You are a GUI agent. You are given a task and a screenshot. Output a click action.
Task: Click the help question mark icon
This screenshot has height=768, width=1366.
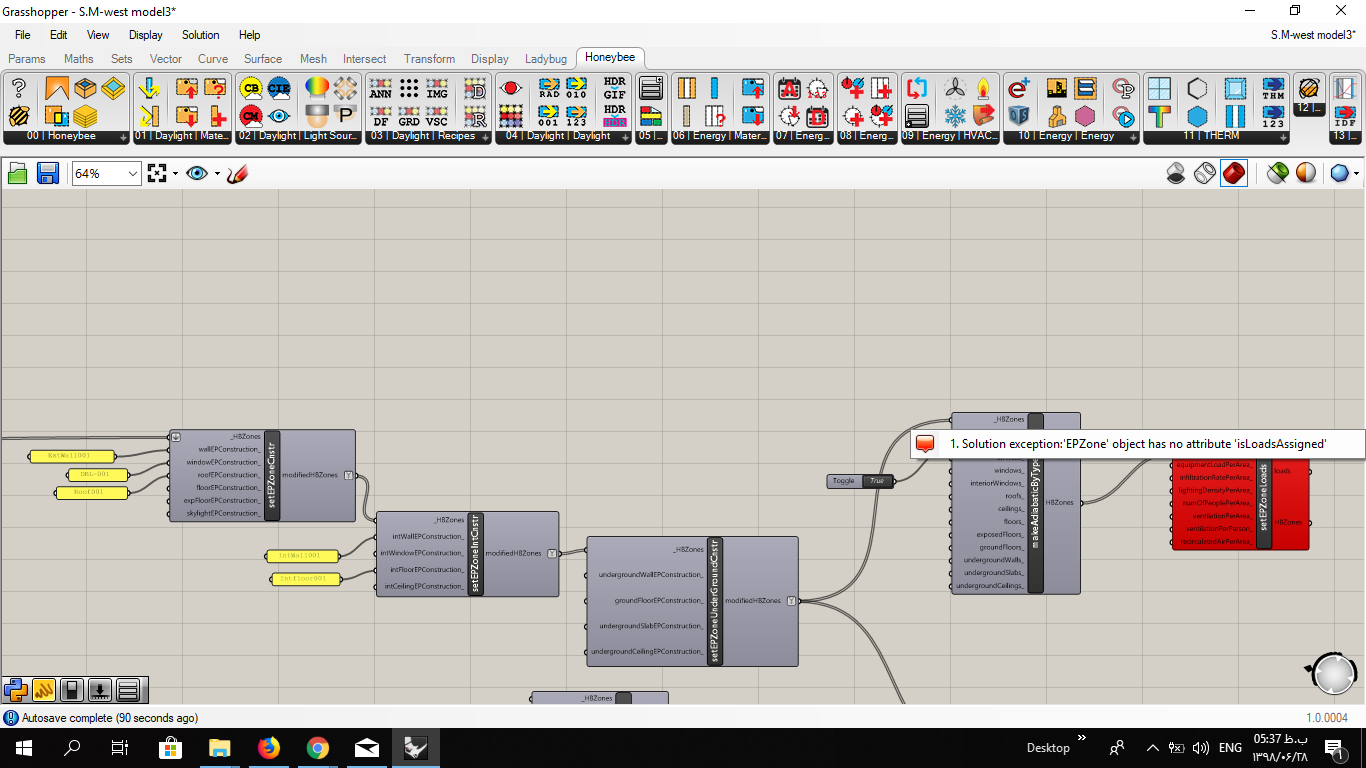click(19, 88)
